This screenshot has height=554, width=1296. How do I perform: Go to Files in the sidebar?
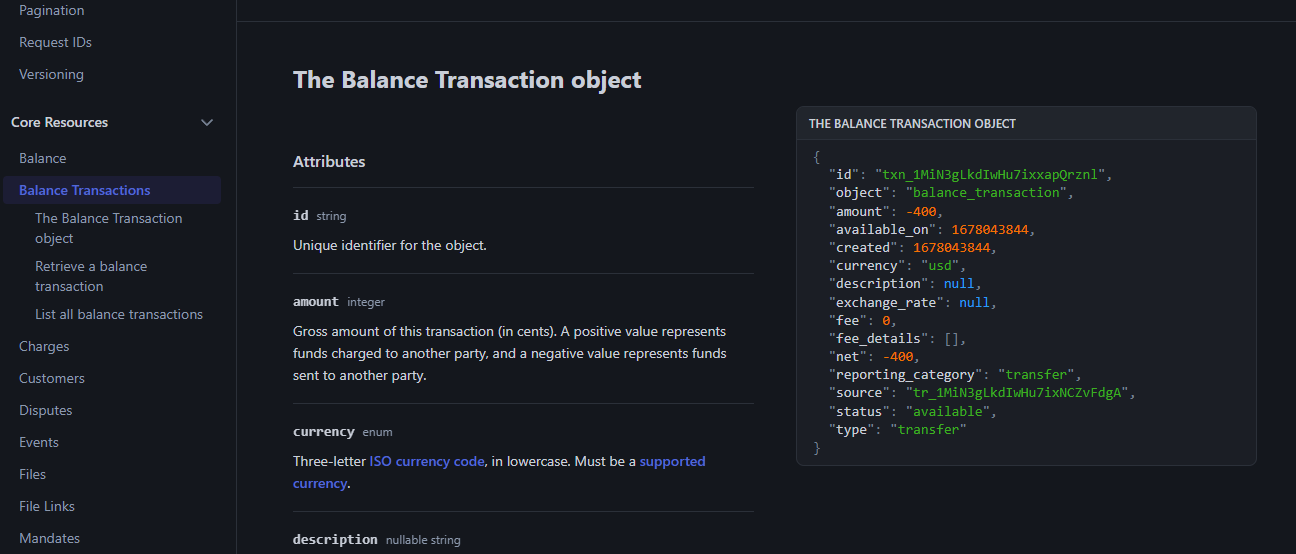point(33,475)
